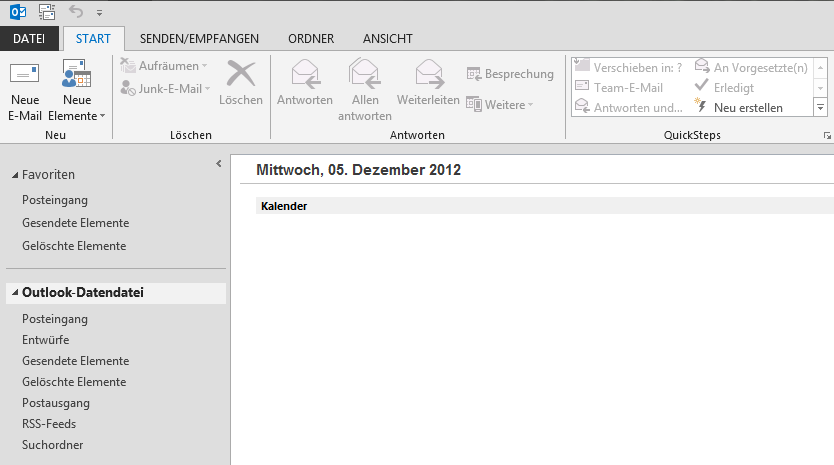
Task: Open Gelöschte Elemente under Favoriten
Action: tap(74, 246)
